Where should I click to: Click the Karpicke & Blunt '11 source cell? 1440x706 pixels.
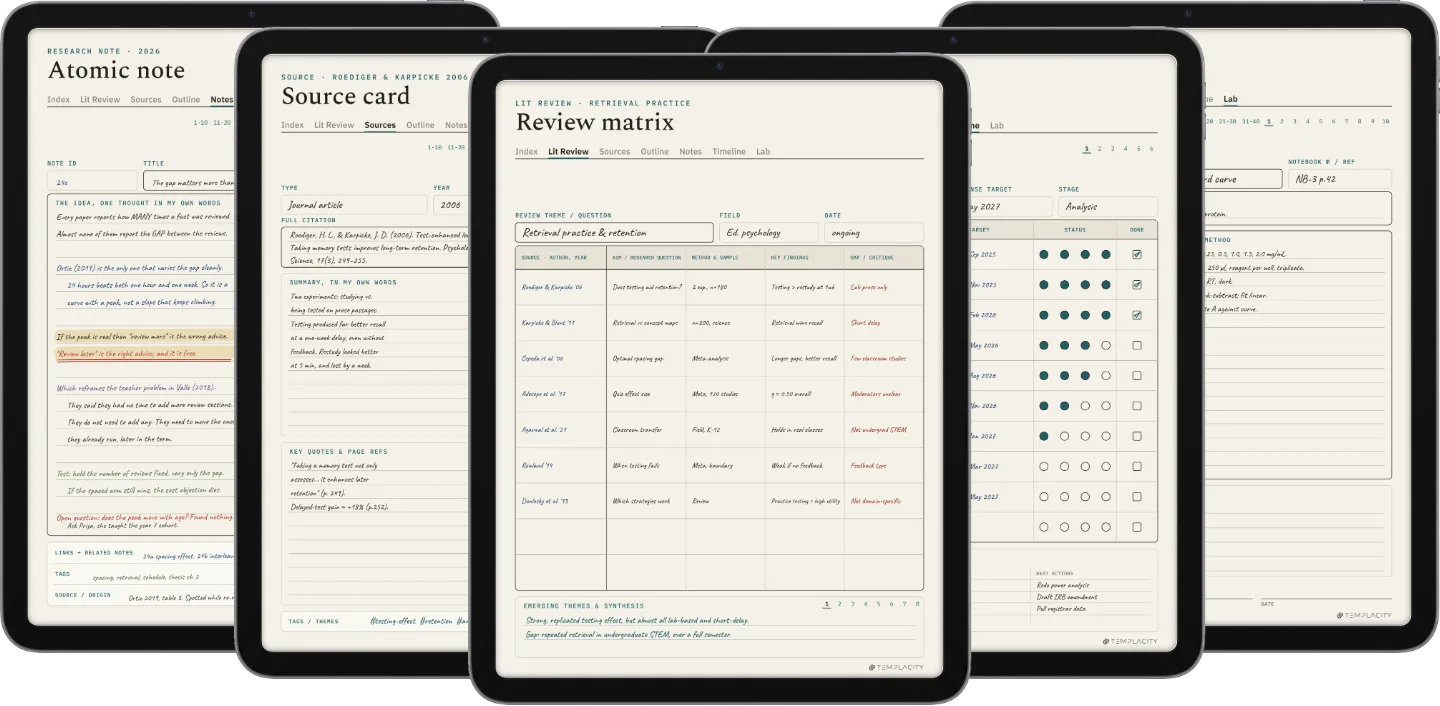(561, 323)
